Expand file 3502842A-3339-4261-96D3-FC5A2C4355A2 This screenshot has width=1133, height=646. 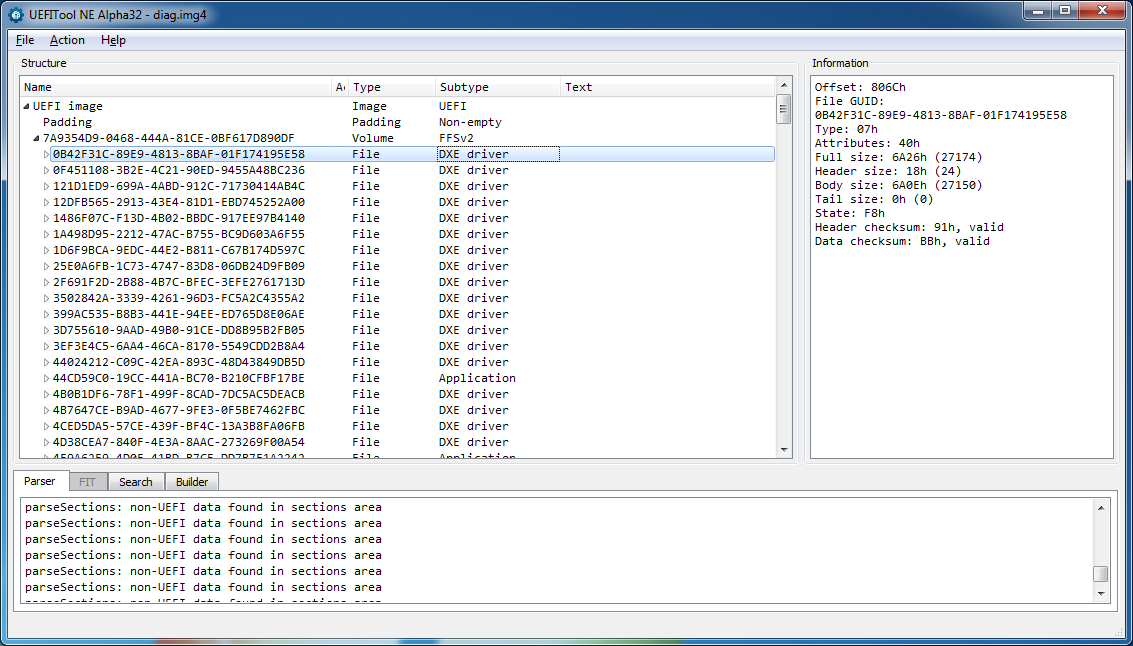coord(46,298)
